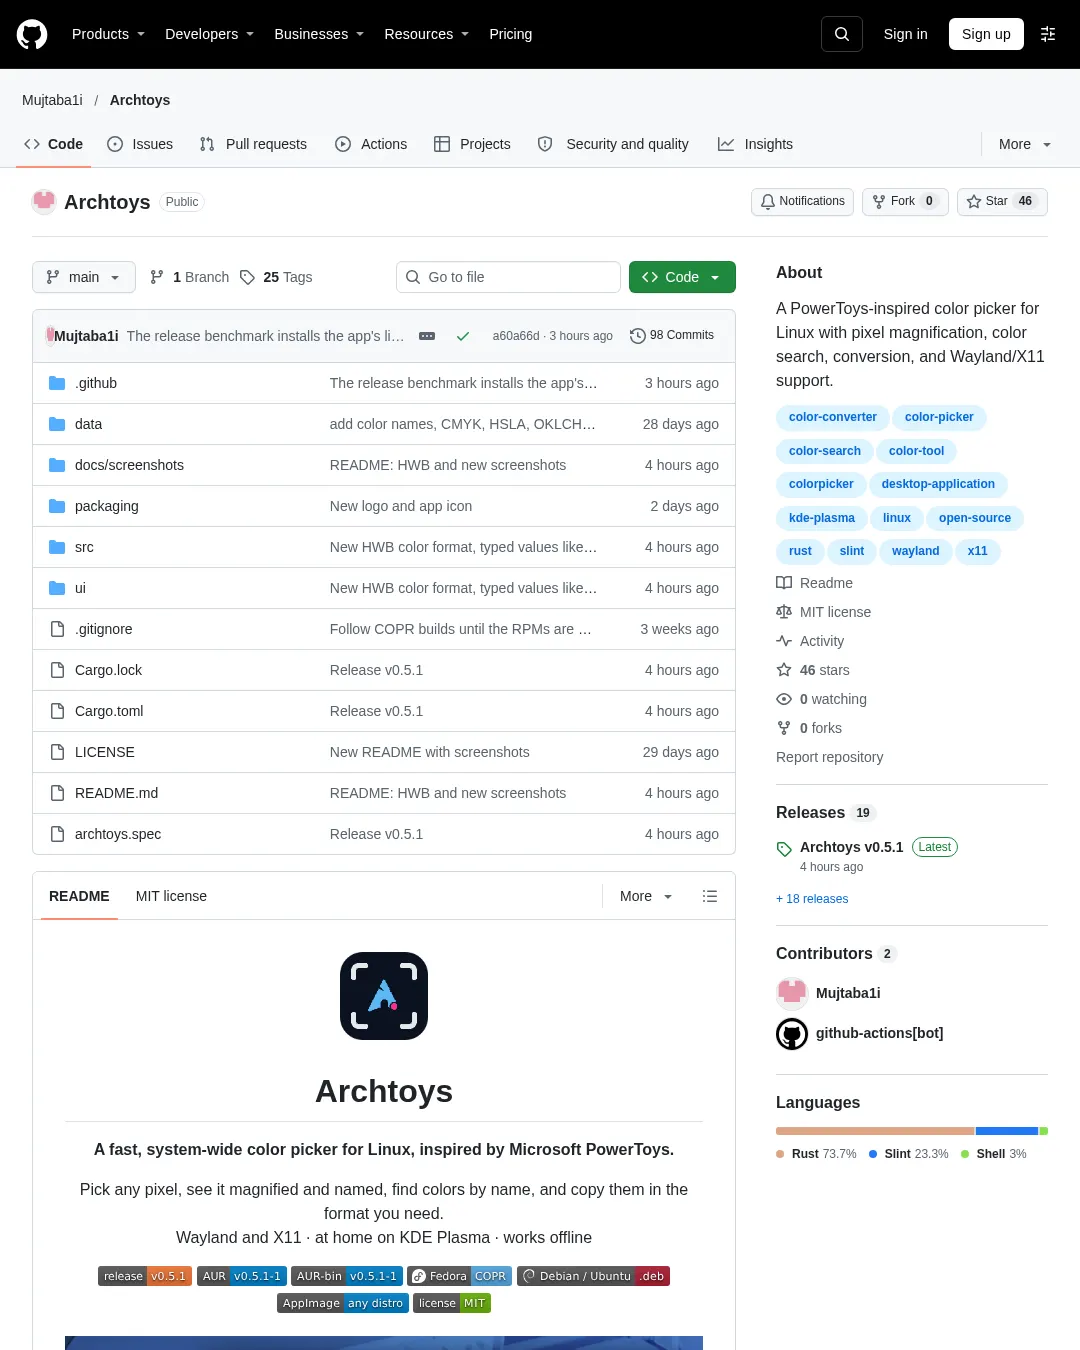
Task: Click the history clock icon beside 98 Commits
Action: 637,336
